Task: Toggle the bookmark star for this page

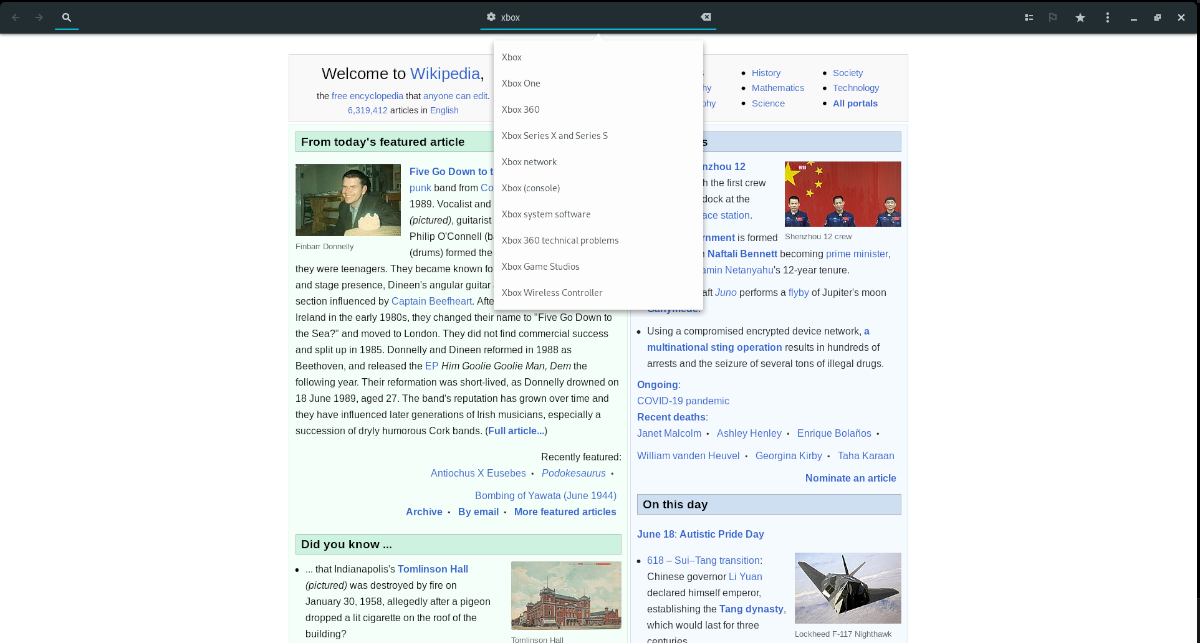Action: (x=1080, y=17)
